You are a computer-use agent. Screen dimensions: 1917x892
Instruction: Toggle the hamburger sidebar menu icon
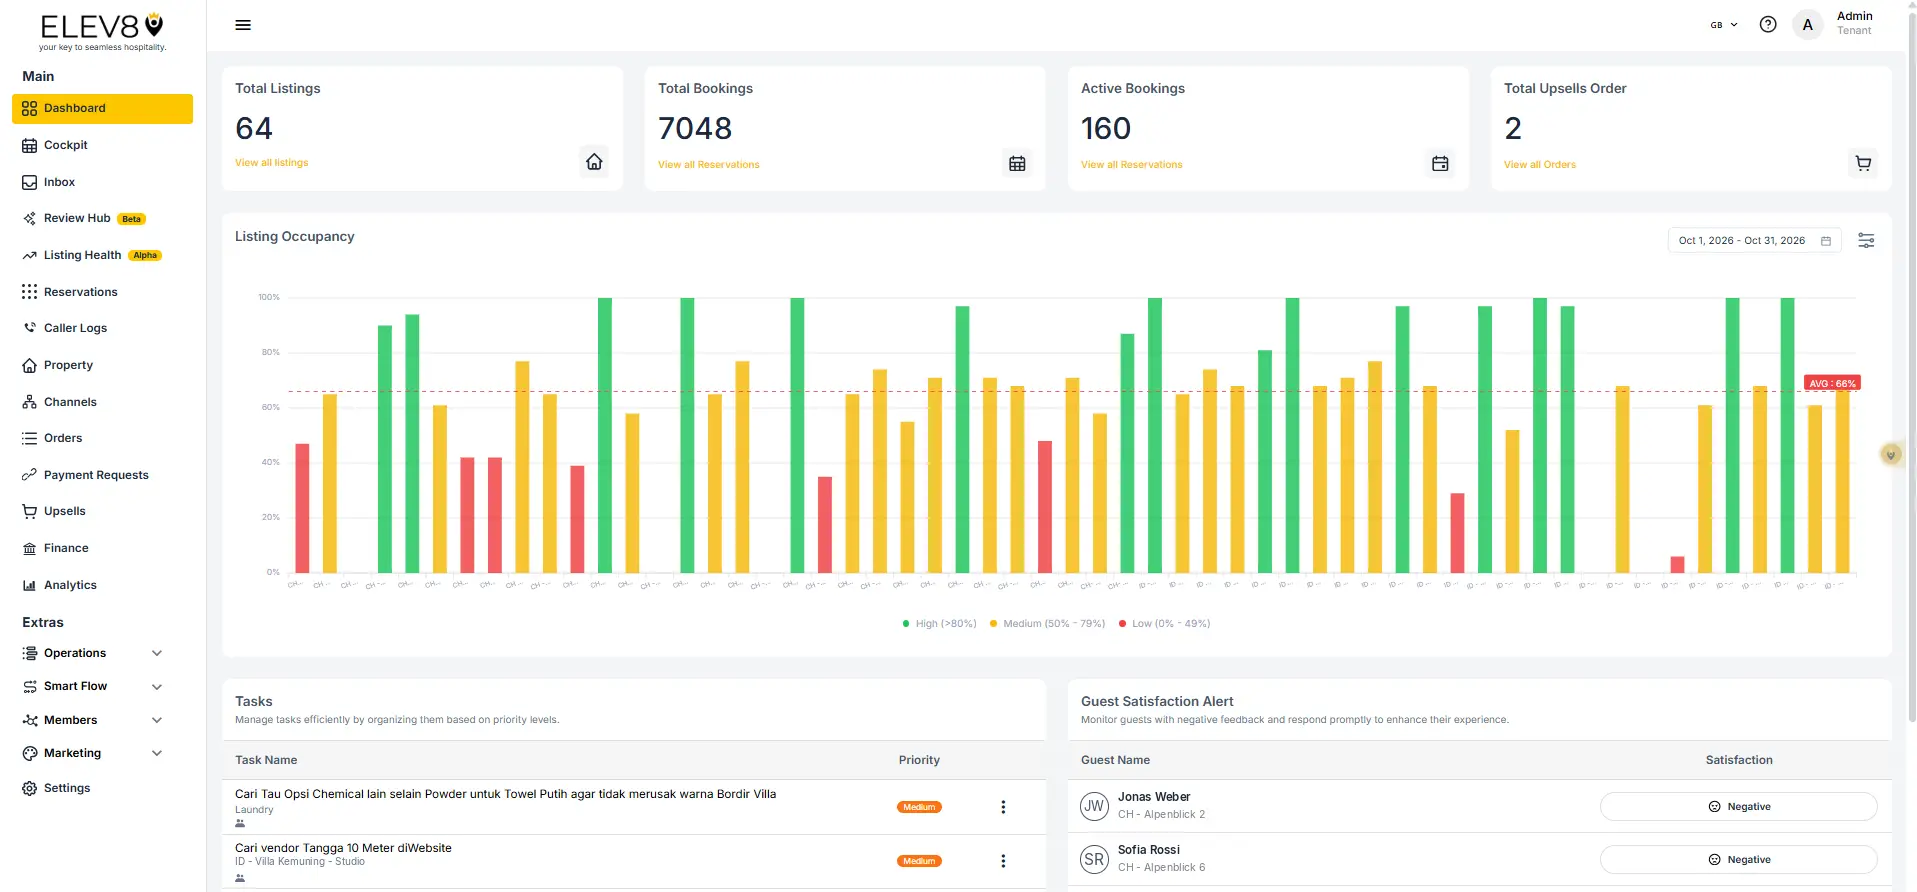point(243,25)
